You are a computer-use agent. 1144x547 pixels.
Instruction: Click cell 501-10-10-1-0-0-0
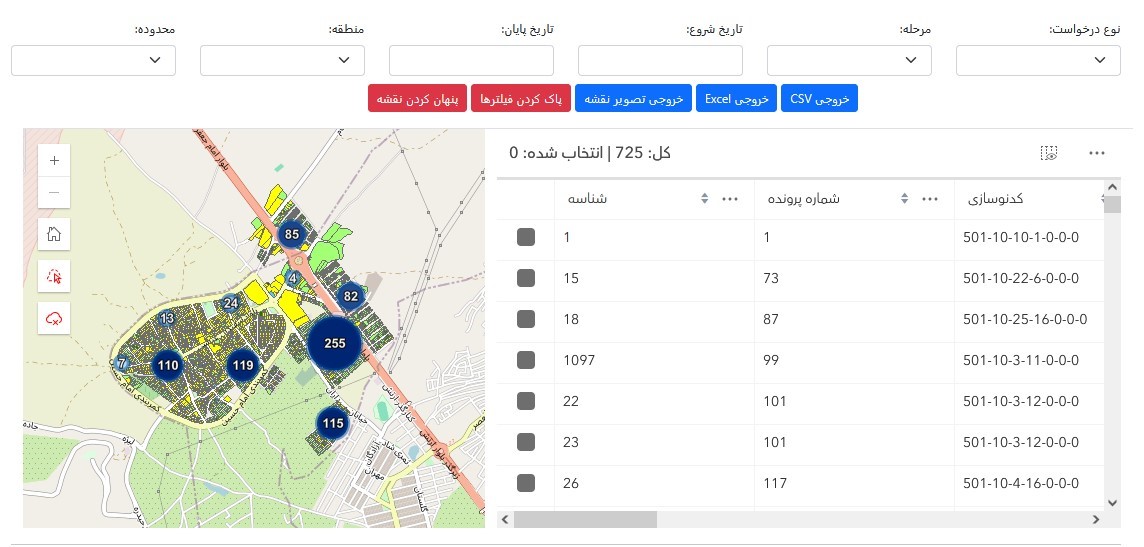pos(1021,237)
